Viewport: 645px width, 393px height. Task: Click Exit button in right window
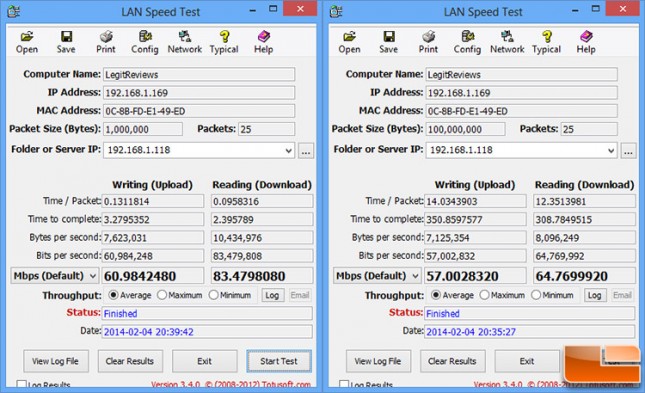(527, 361)
